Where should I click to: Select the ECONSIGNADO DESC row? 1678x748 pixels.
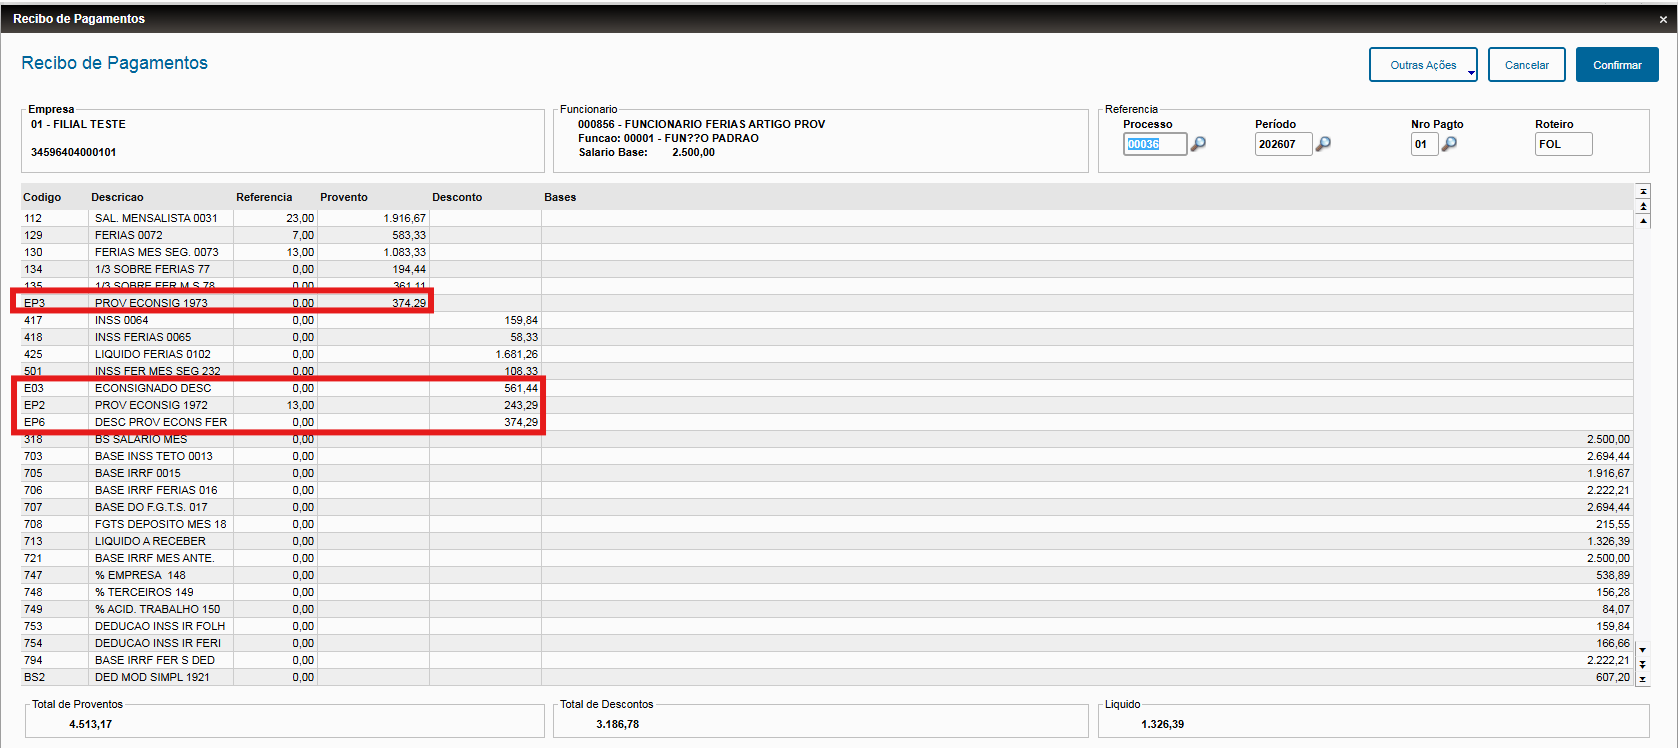[827, 388]
